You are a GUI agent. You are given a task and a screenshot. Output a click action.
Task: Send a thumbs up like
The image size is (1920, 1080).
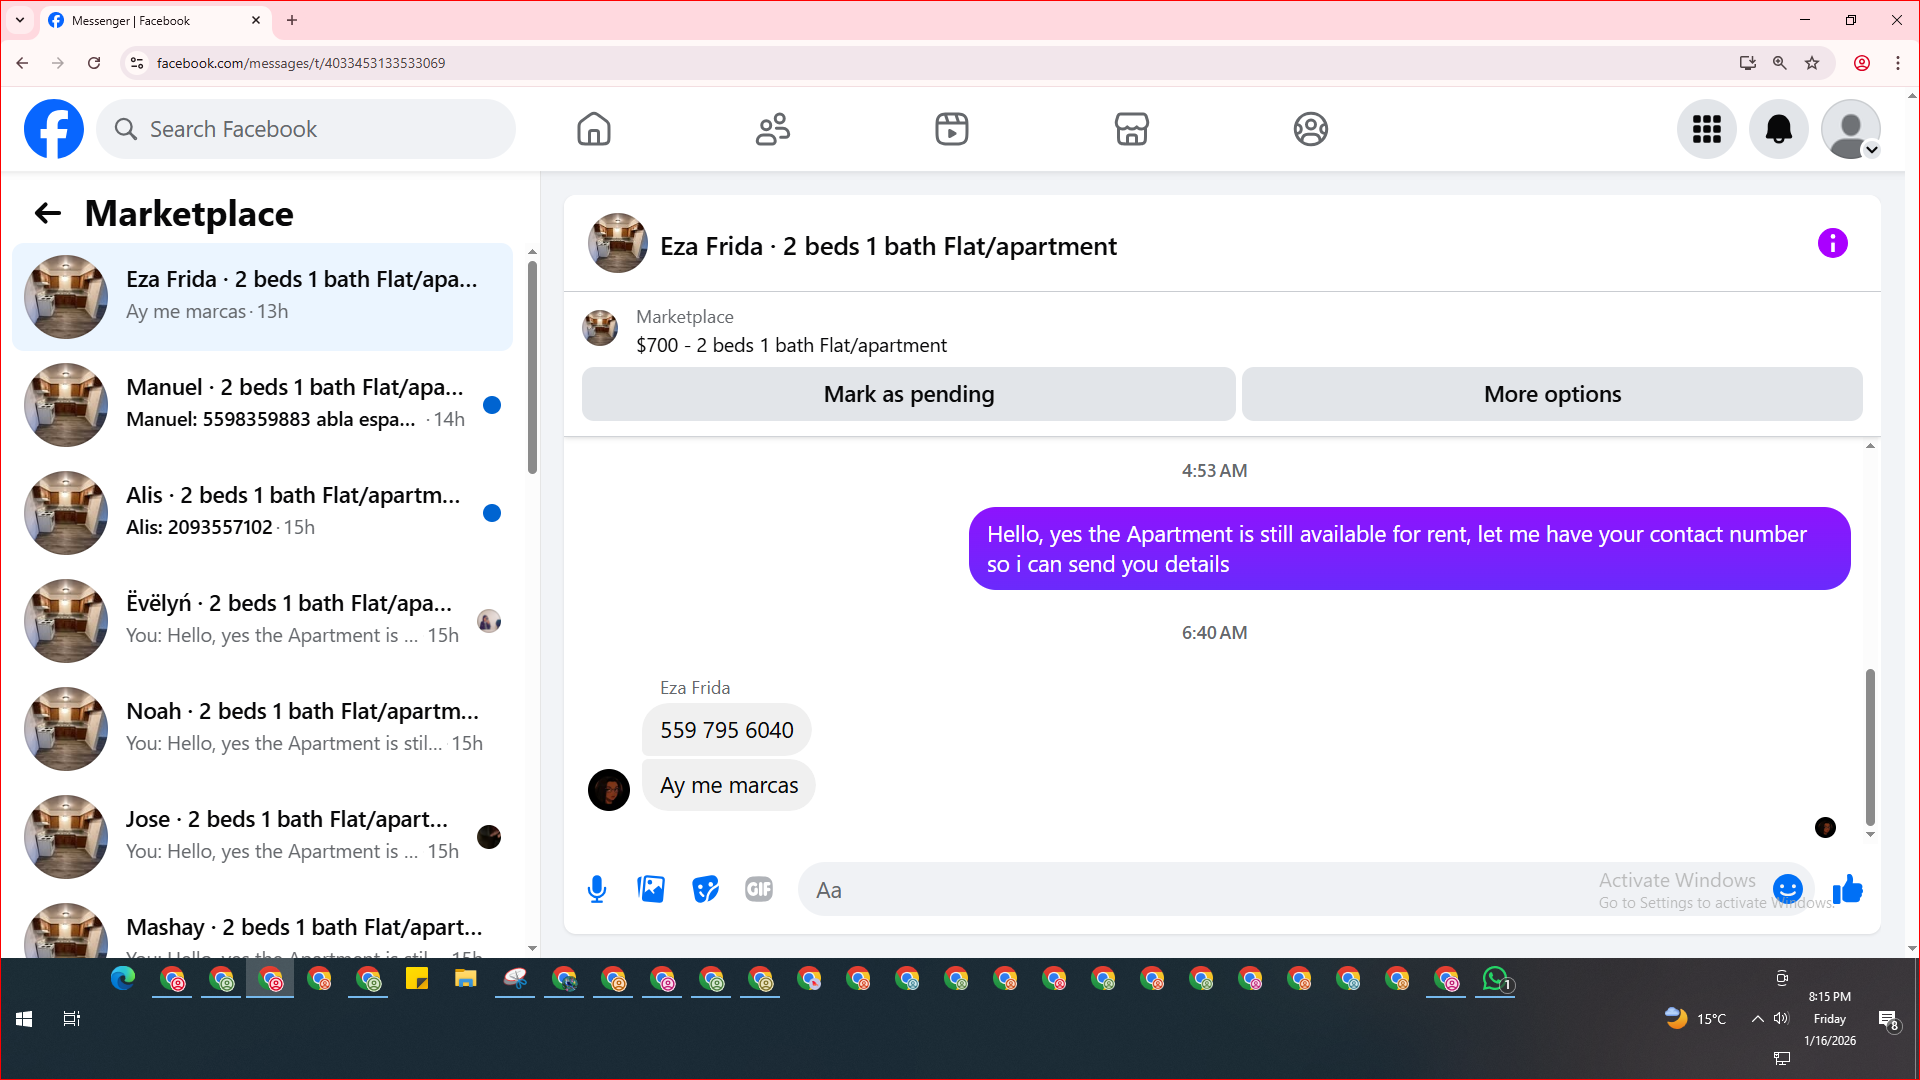pos(1847,889)
